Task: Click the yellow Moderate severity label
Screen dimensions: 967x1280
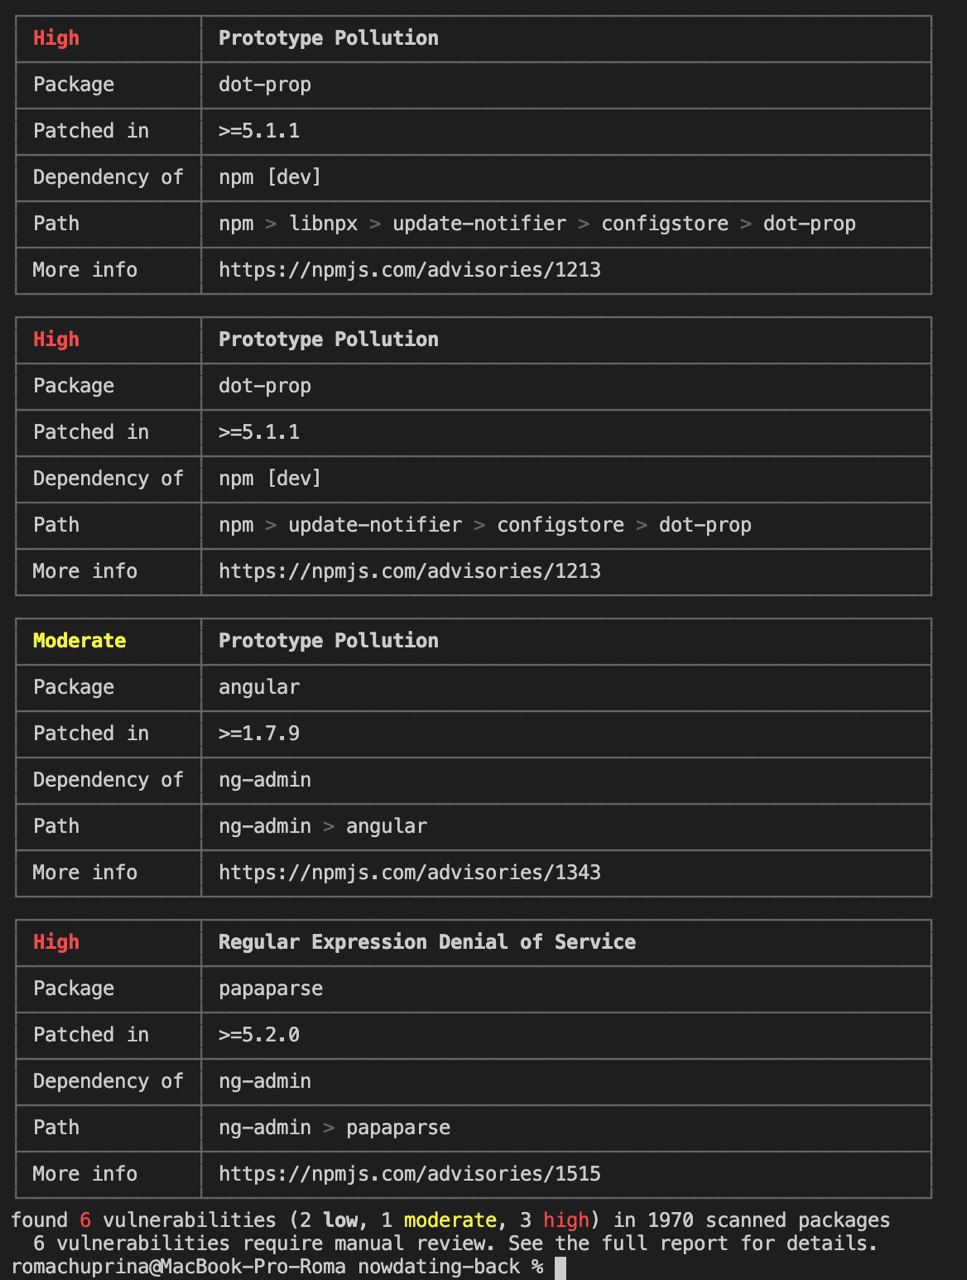Action: tap(79, 641)
